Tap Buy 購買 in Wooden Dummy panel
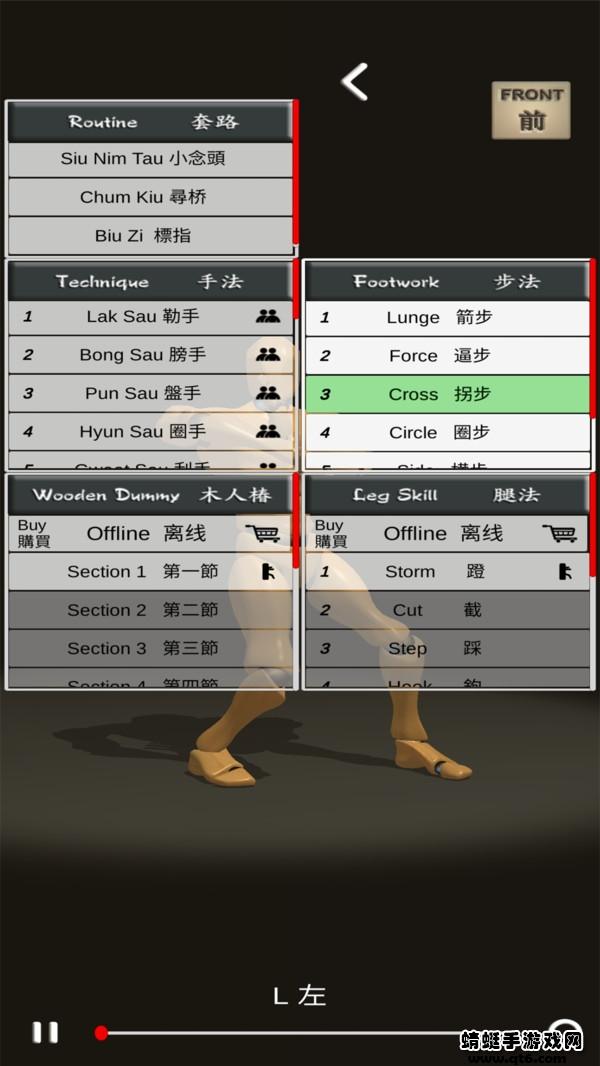The height and width of the screenshot is (1066, 600). click(x=33, y=534)
